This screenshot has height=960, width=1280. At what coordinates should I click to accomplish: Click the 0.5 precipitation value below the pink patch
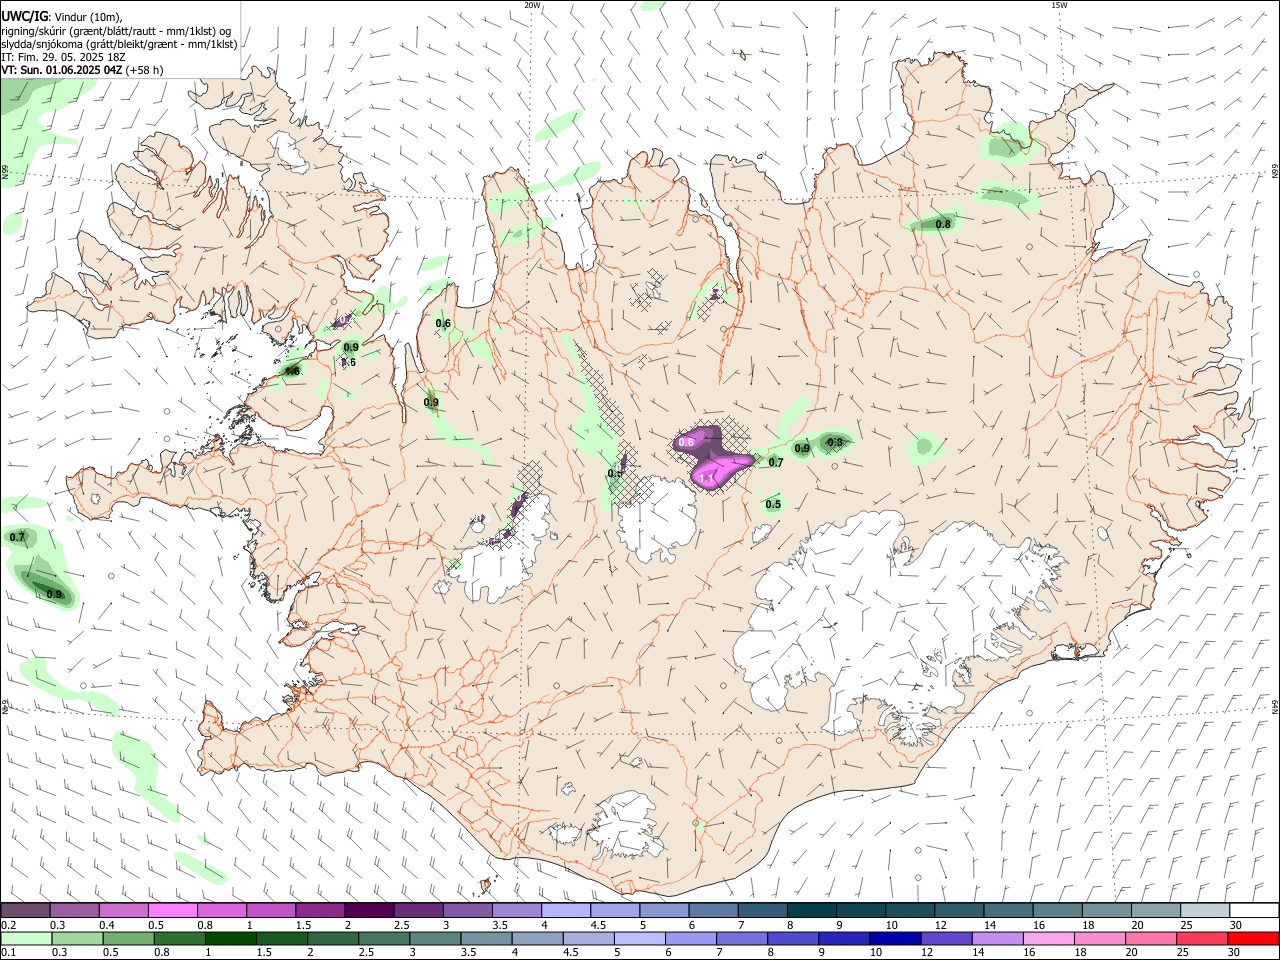coord(773,505)
